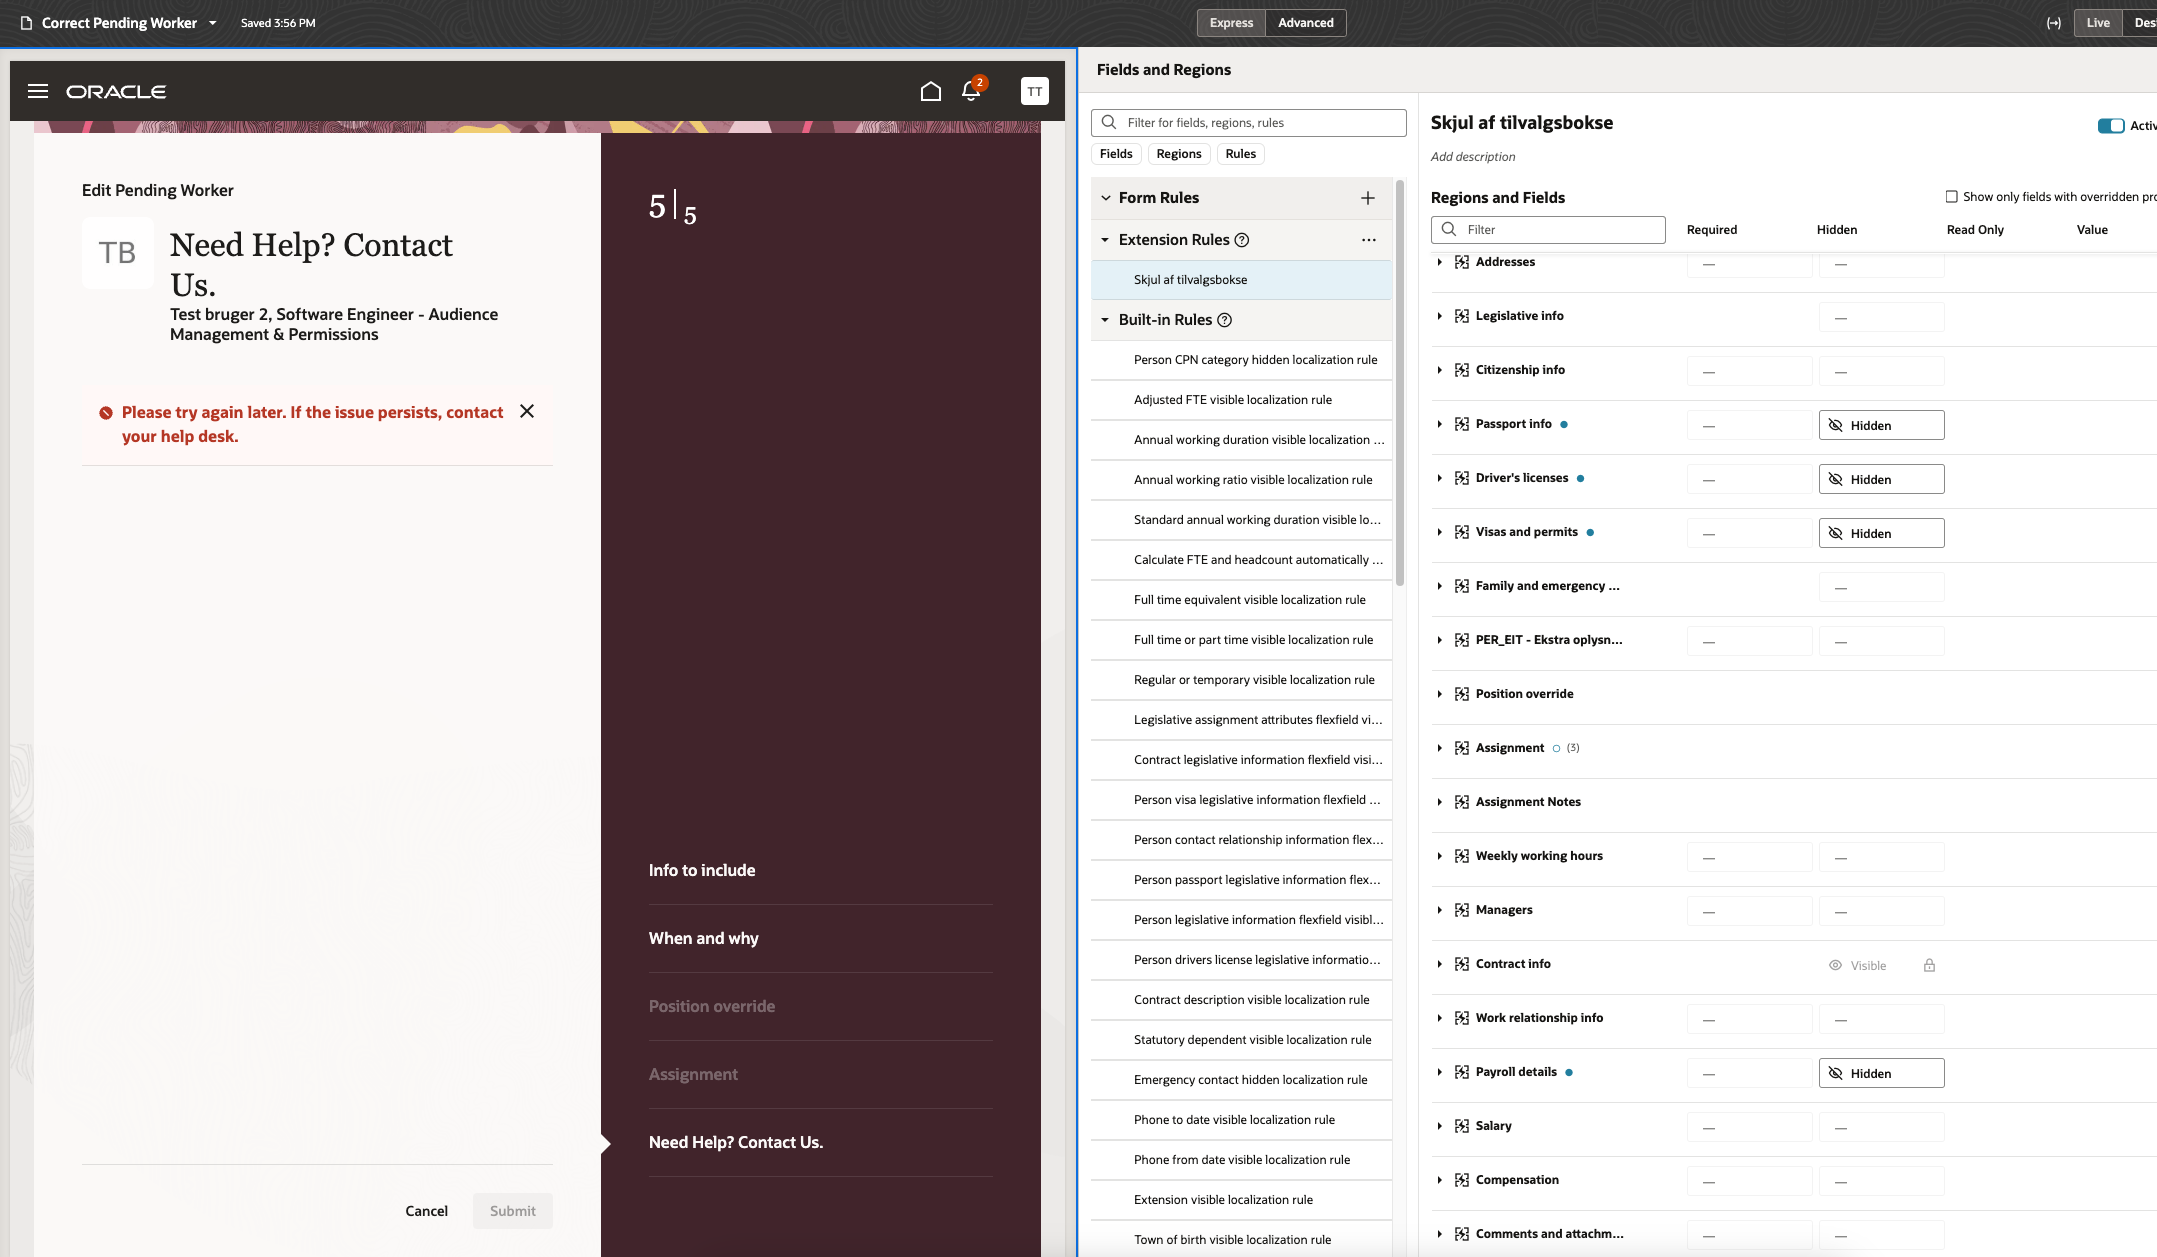Switch to the Advanced mode tab
The width and height of the screenshot is (2157, 1257).
1305,23
